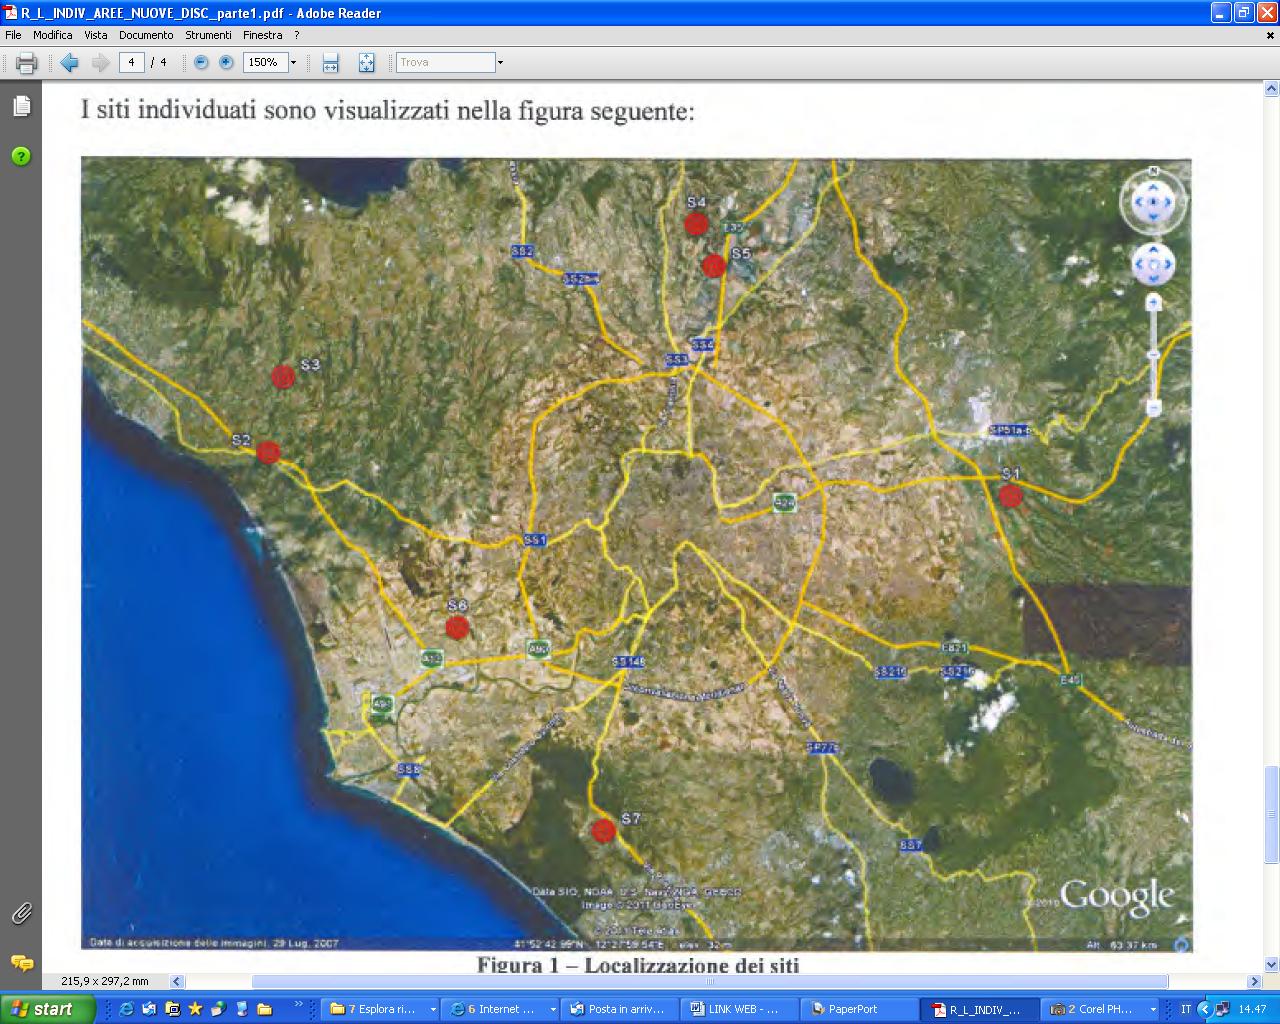Click the S7 red site marker
Screen dimensions: 1280x1024
point(603,831)
